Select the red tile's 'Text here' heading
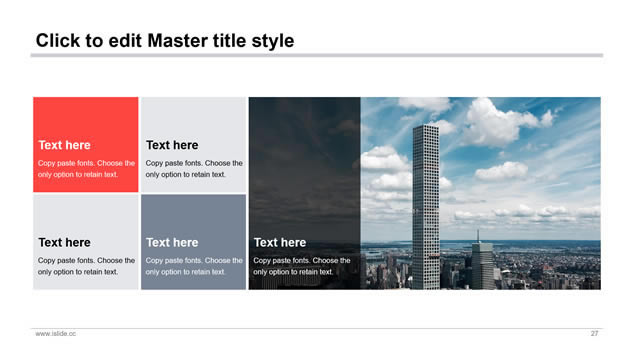The width and height of the screenshot is (635, 361). tap(64, 145)
